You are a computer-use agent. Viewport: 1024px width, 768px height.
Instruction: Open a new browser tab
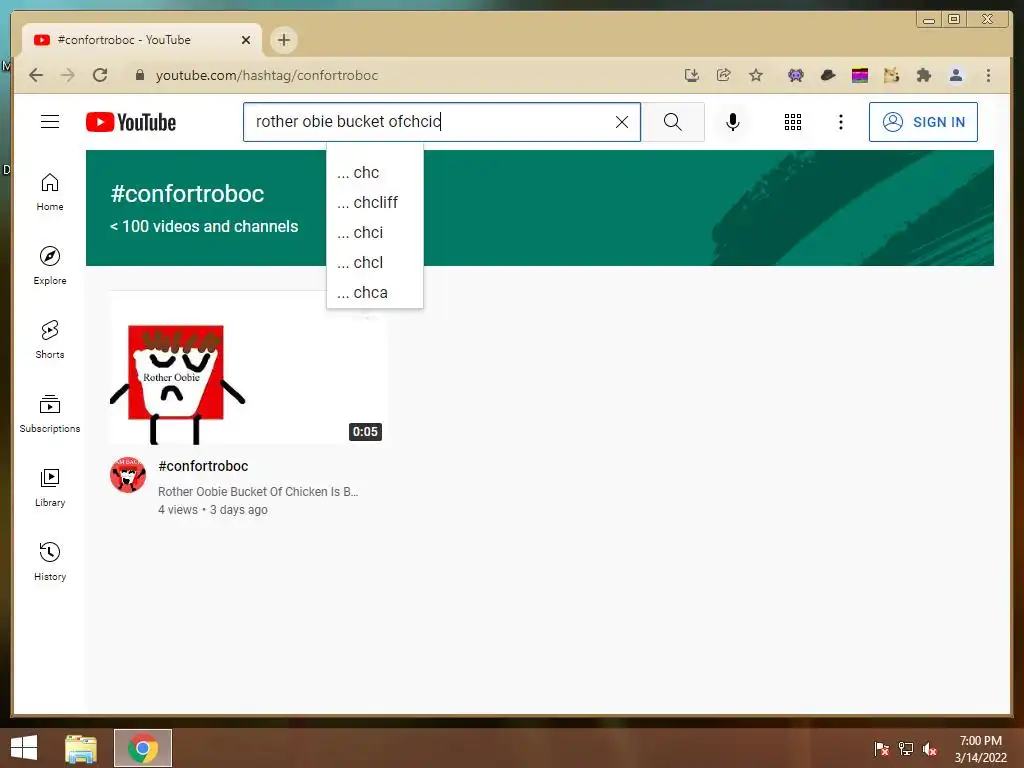click(x=283, y=40)
